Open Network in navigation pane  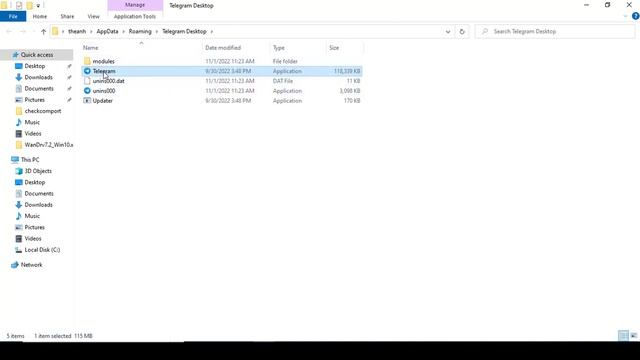(31, 265)
